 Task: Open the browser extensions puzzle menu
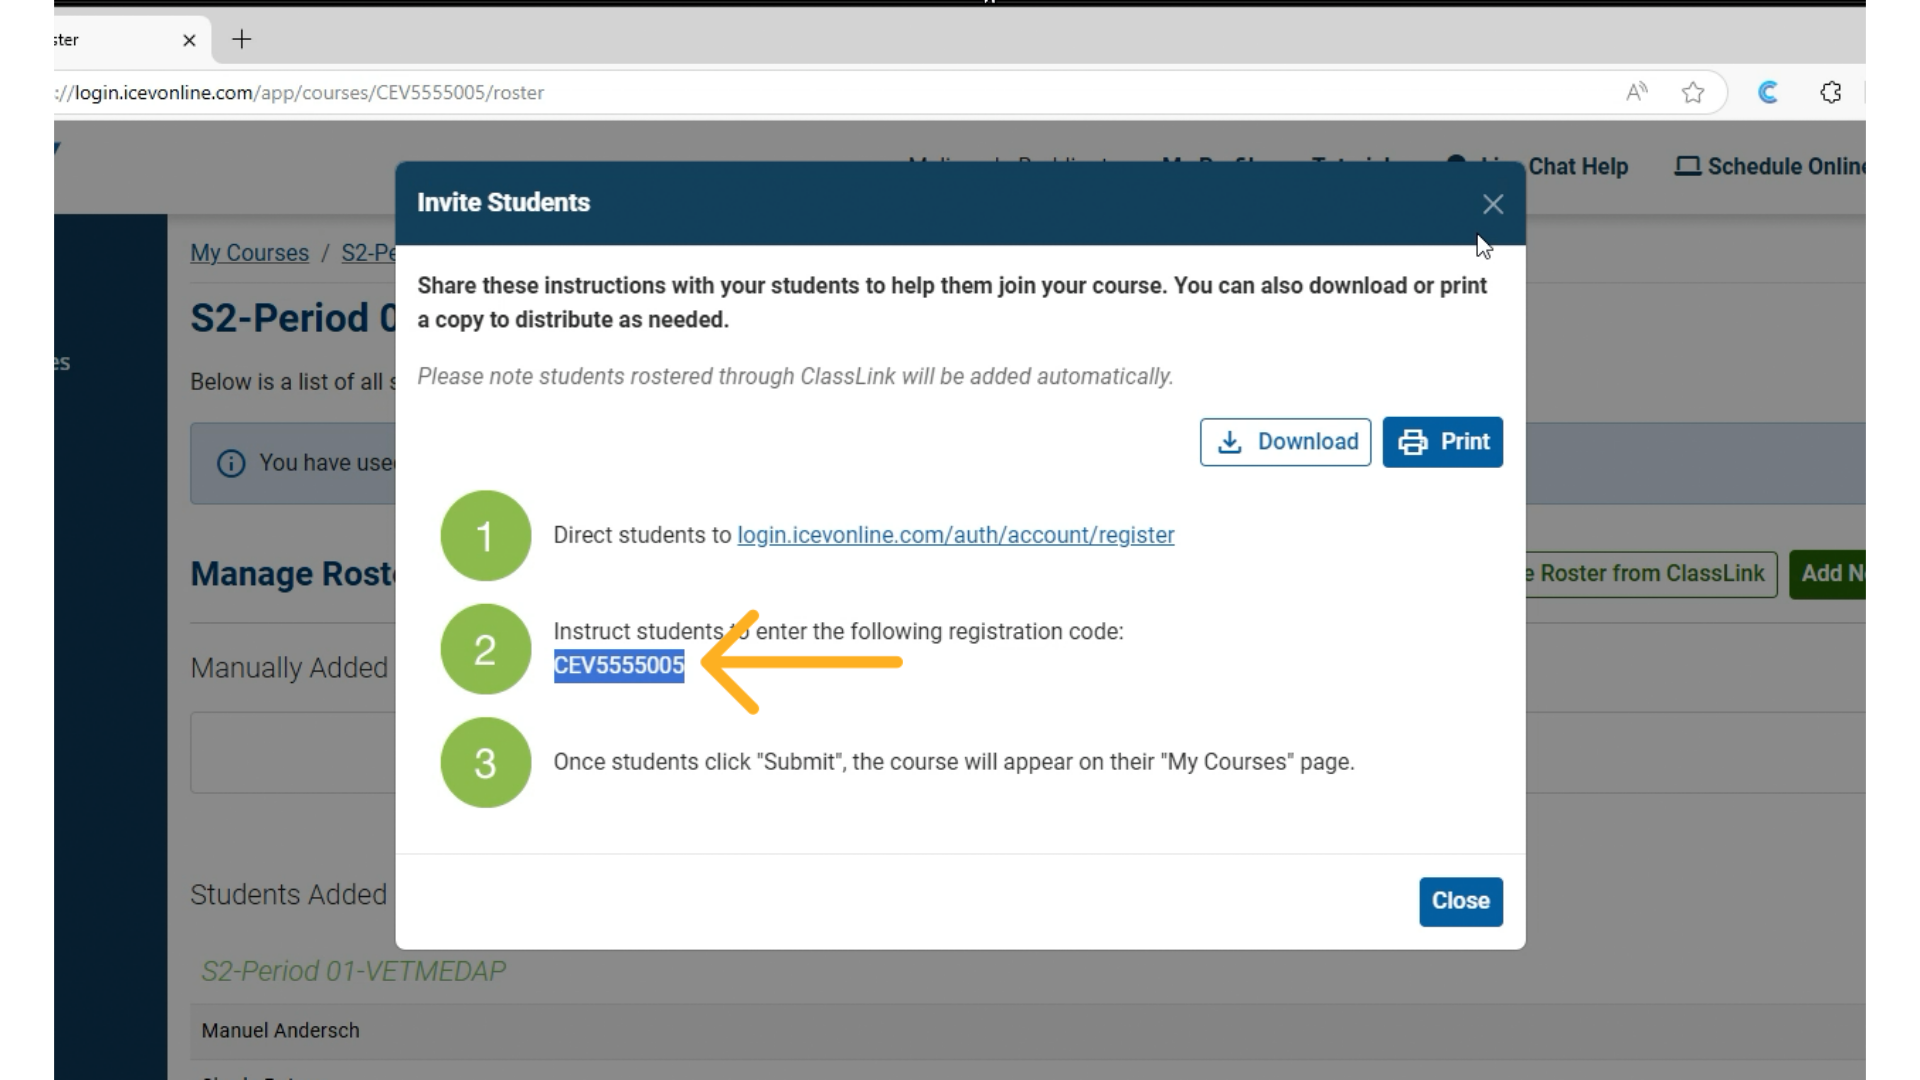1832,92
